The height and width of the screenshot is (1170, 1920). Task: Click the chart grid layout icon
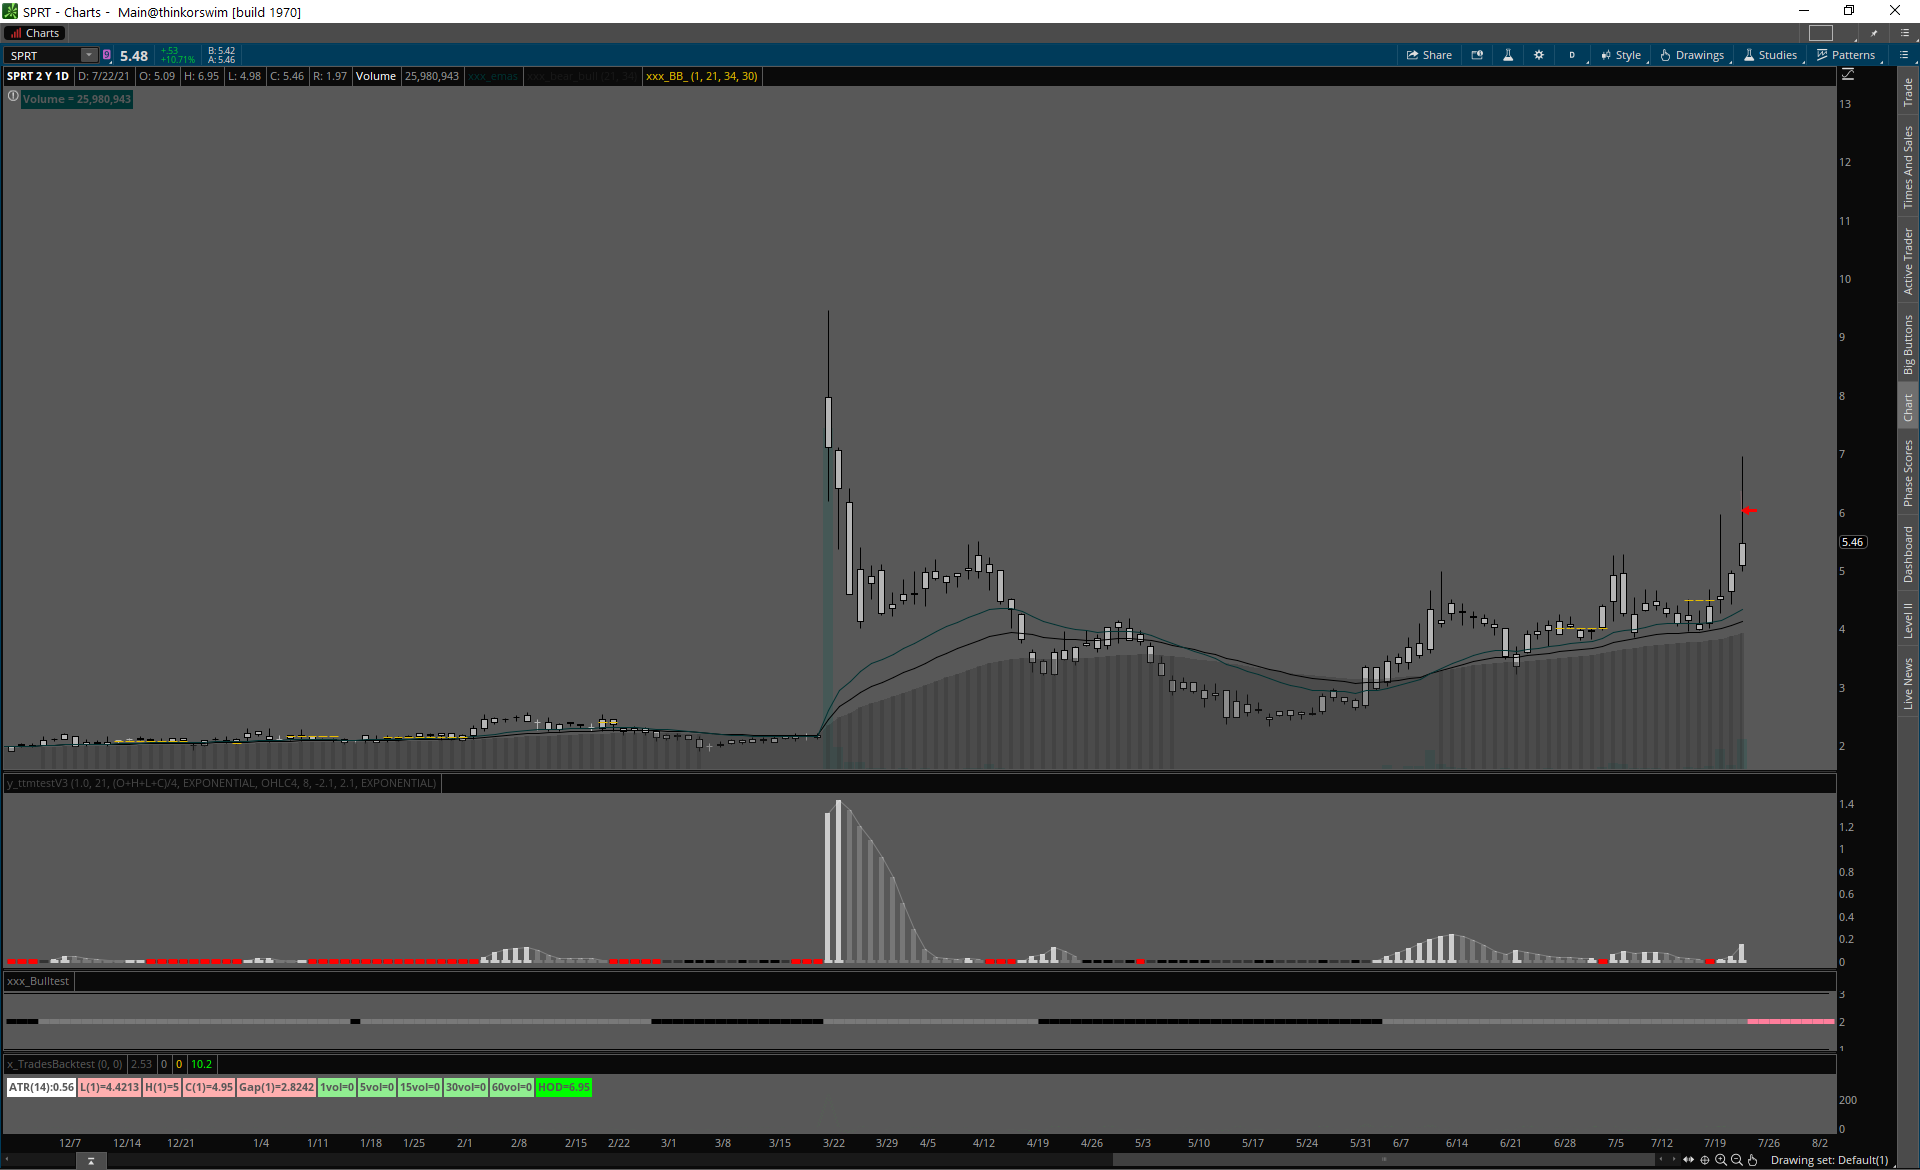1821,33
